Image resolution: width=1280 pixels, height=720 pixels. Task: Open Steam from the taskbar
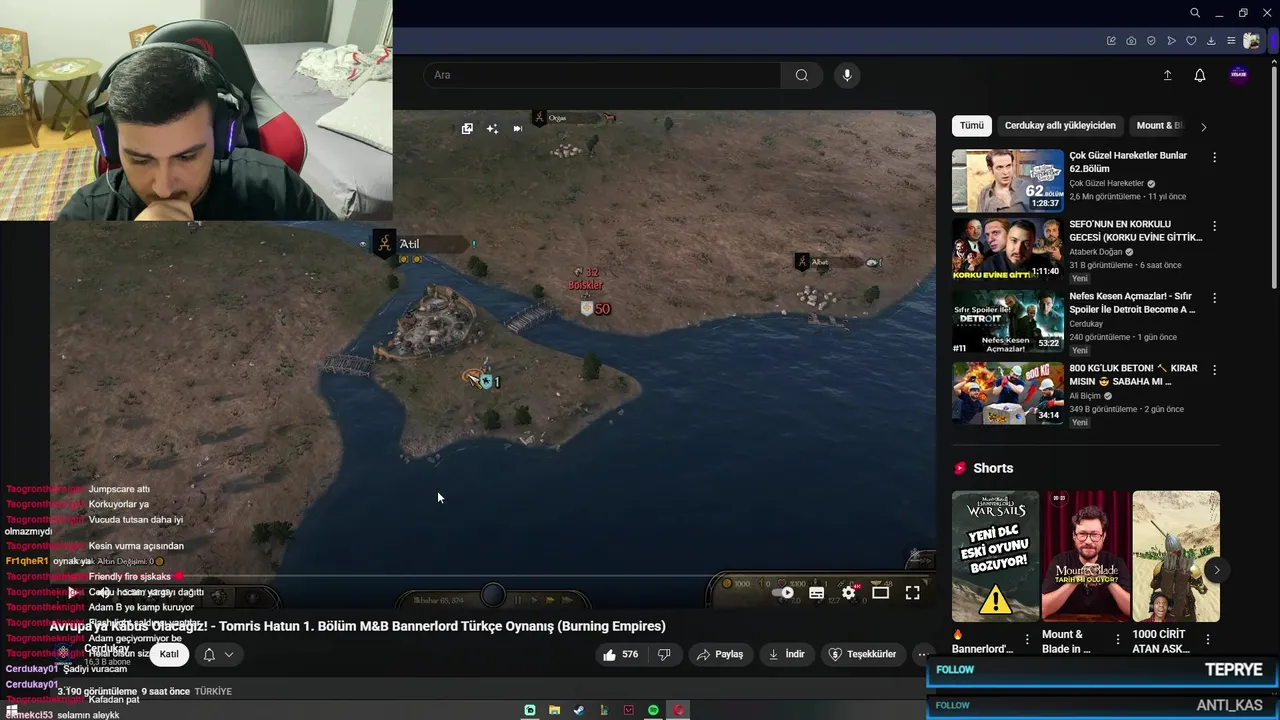pyautogui.click(x=579, y=710)
